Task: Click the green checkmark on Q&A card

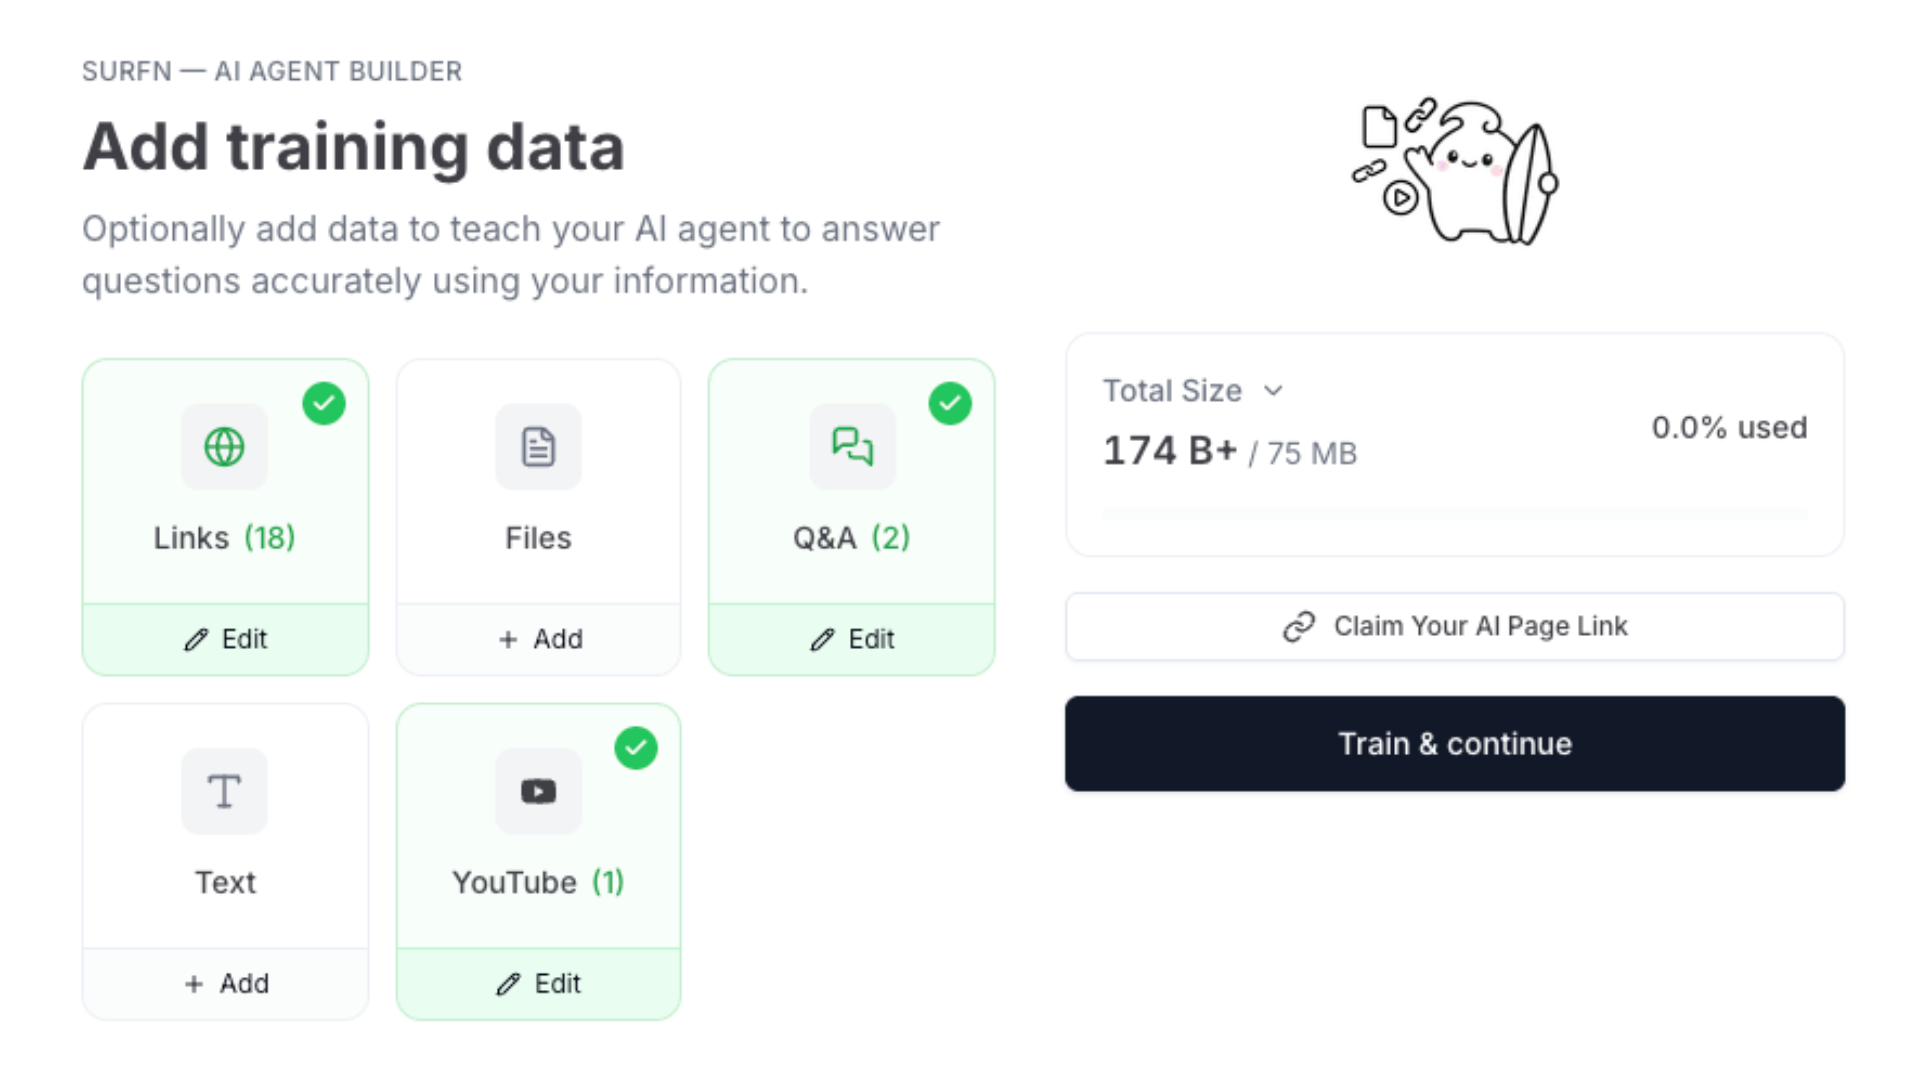Action: click(x=950, y=404)
